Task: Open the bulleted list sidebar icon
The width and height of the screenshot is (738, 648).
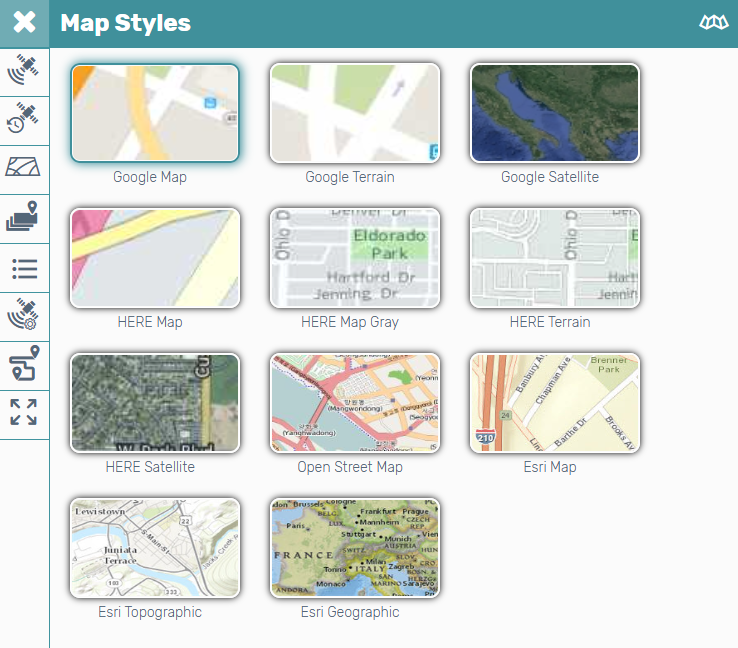Action: pos(24,269)
